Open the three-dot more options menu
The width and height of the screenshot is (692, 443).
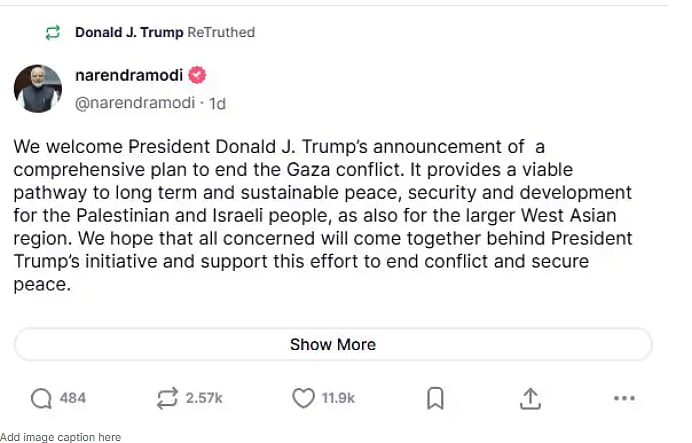(x=624, y=398)
